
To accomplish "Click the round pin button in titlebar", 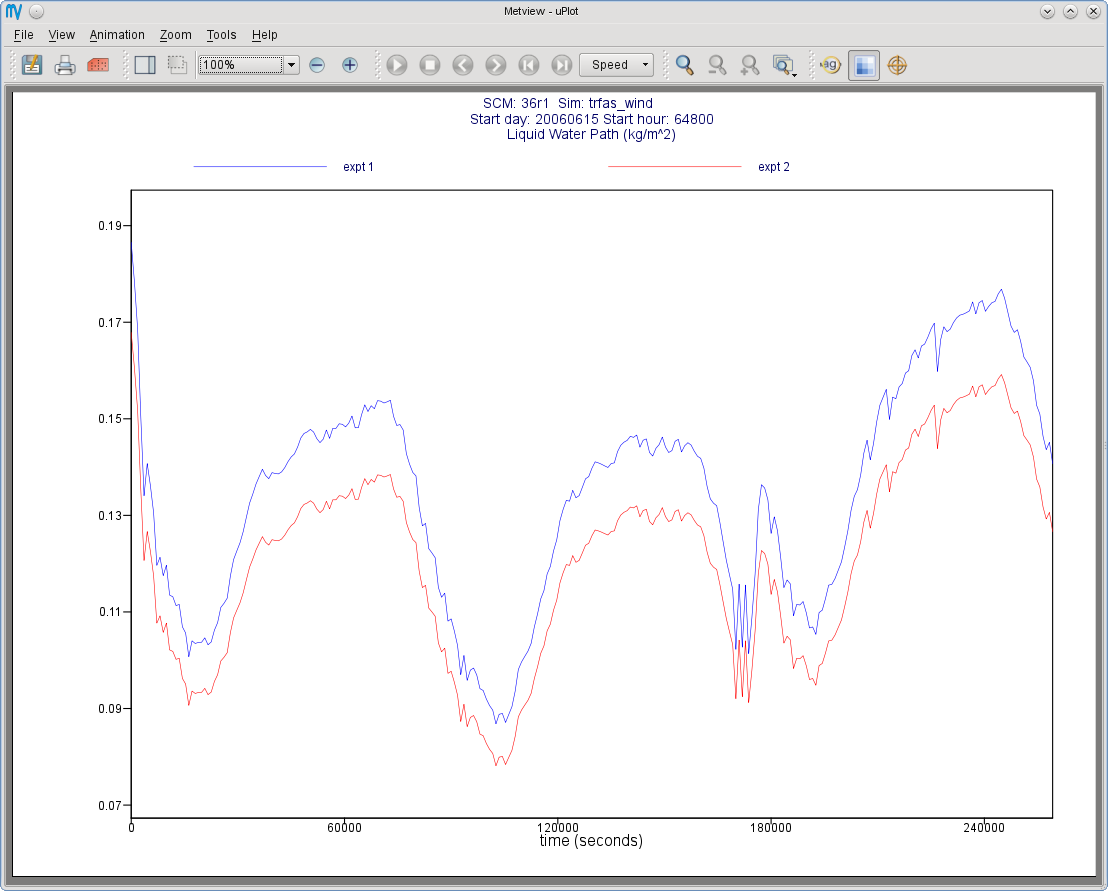I will click(x=37, y=11).
